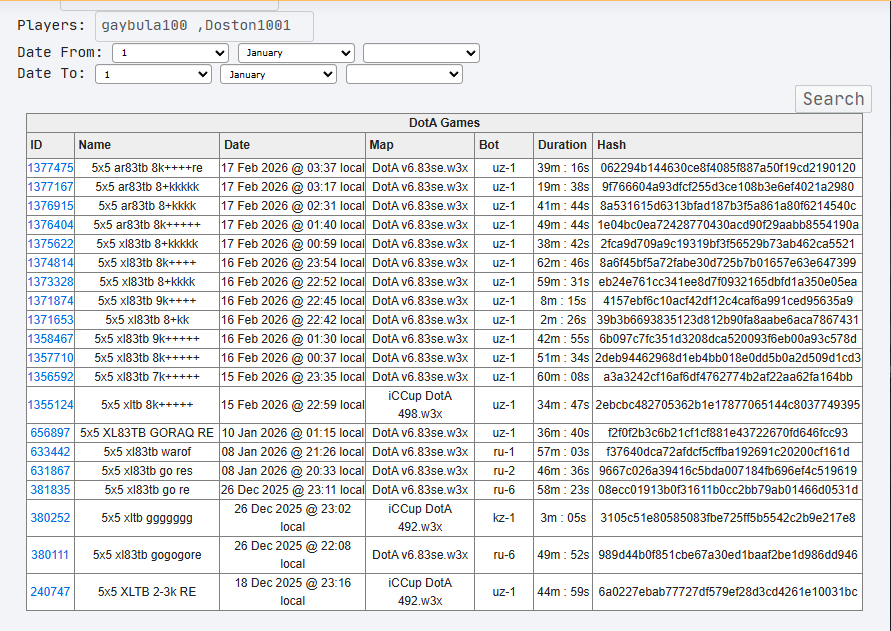Screen dimensions: 891x631
Task: Open game ID 1355124 link
Action: pyautogui.click(x=51, y=405)
